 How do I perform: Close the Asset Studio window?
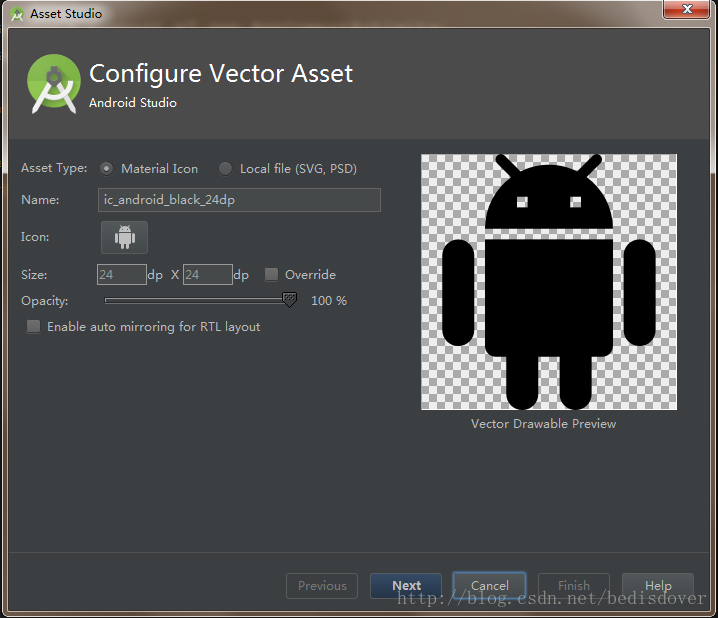[686, 9]
